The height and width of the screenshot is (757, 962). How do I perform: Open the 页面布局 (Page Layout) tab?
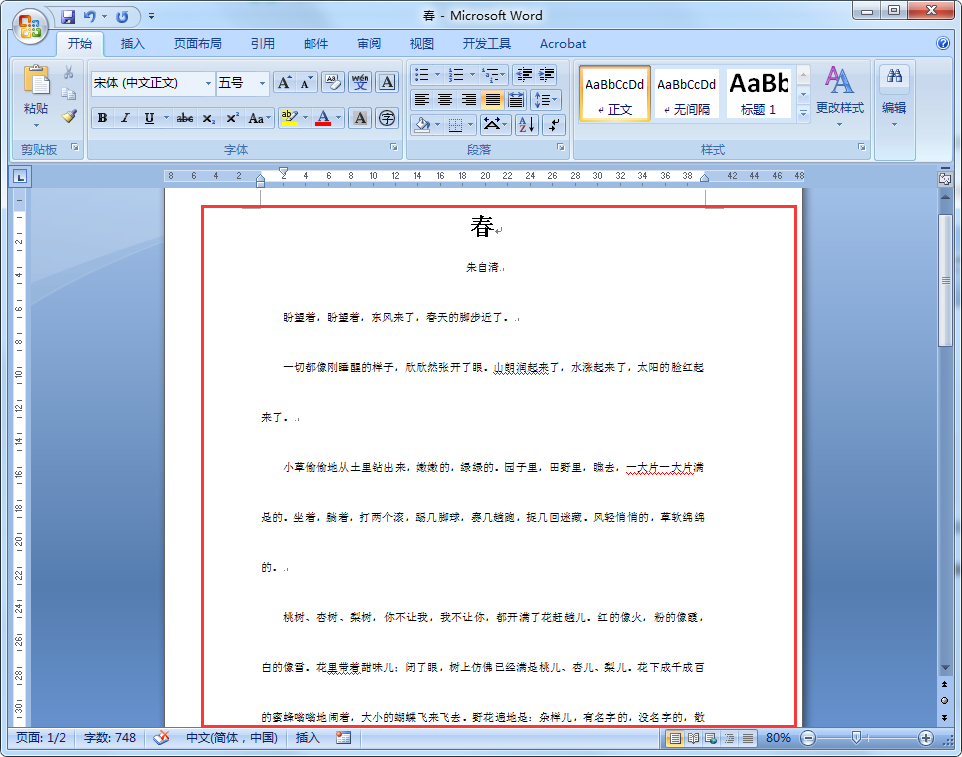pos(198,44)
